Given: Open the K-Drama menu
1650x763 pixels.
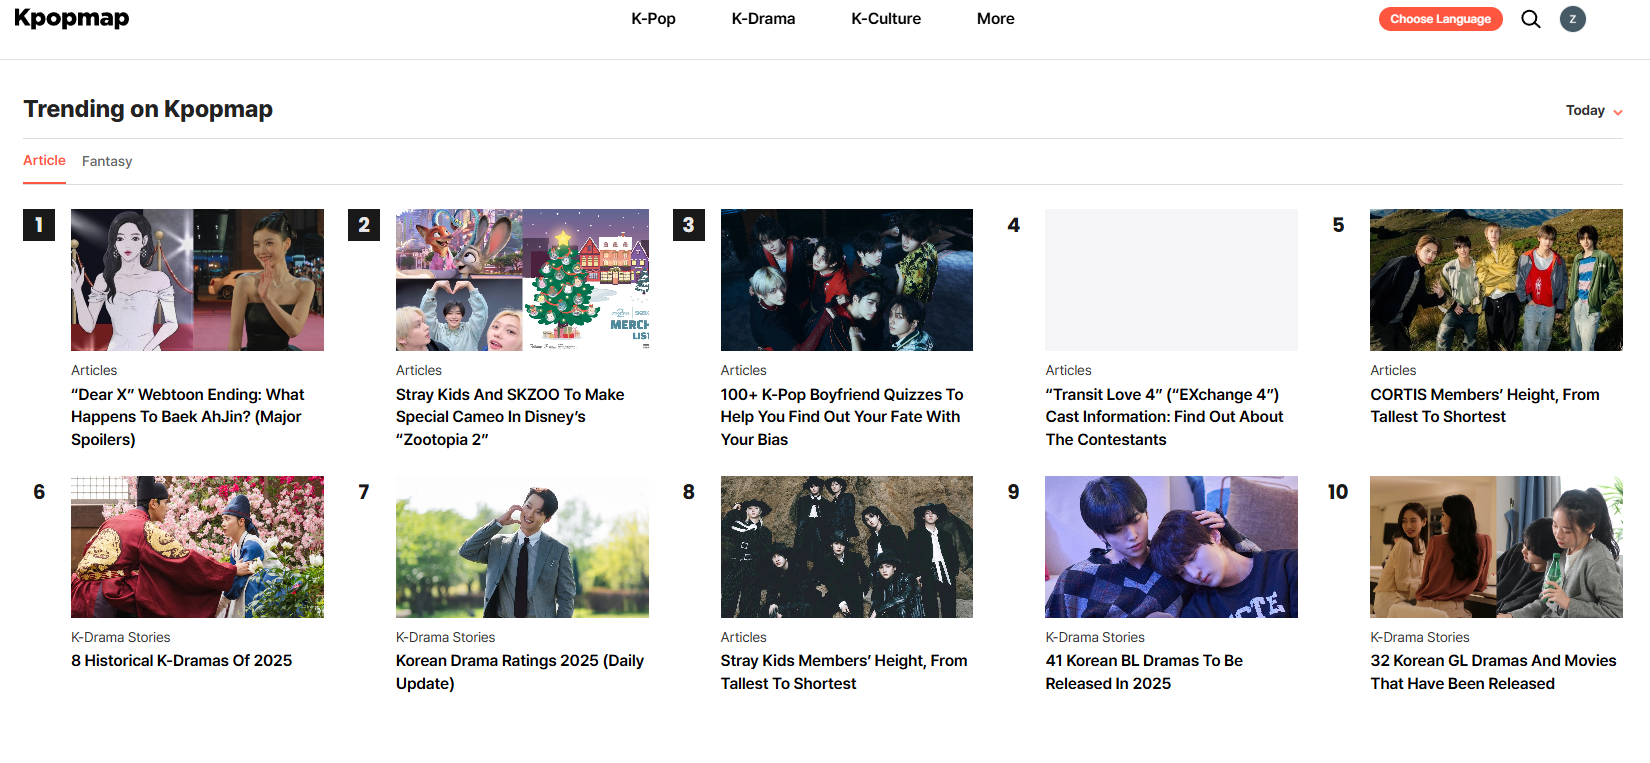Looking at the screenshot, I should point(763,19).
